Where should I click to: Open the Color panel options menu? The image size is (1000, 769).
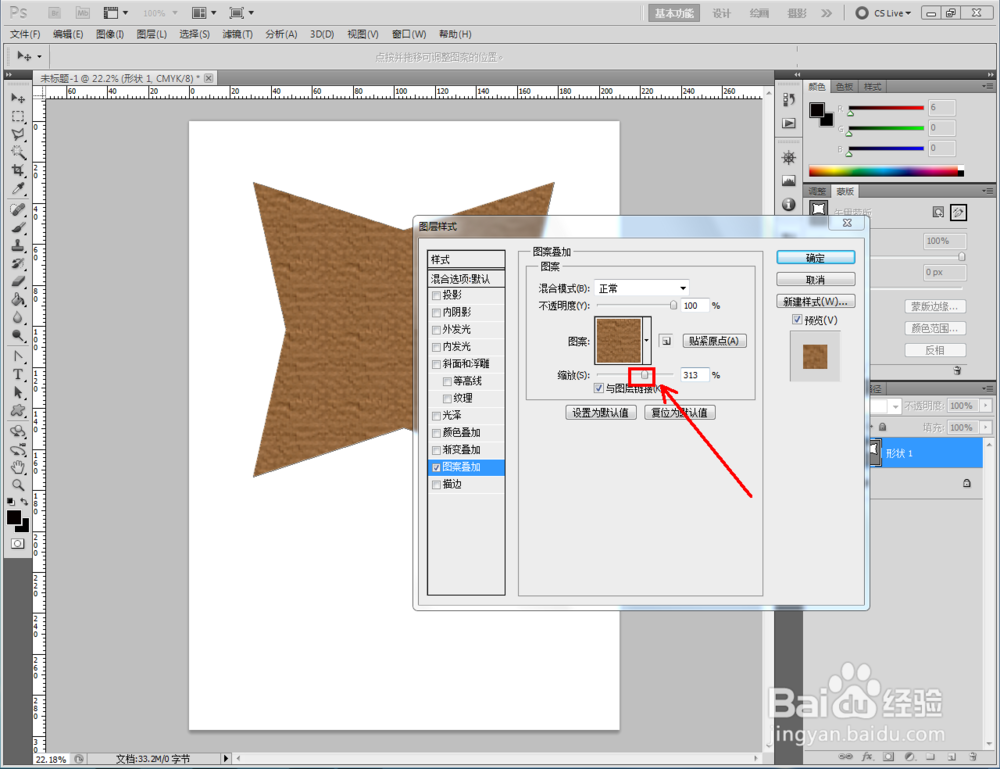(x=987, y=86)
